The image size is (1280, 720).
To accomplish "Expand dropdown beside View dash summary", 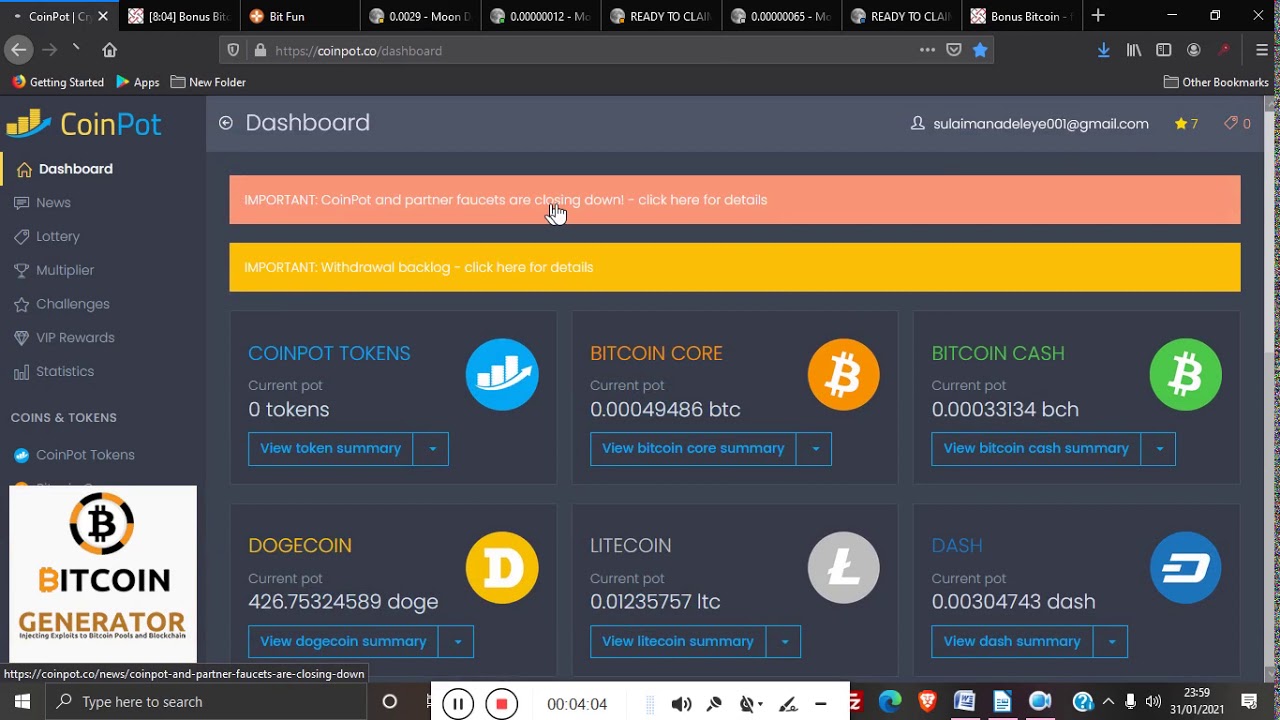I will [x=1111, y=642].
